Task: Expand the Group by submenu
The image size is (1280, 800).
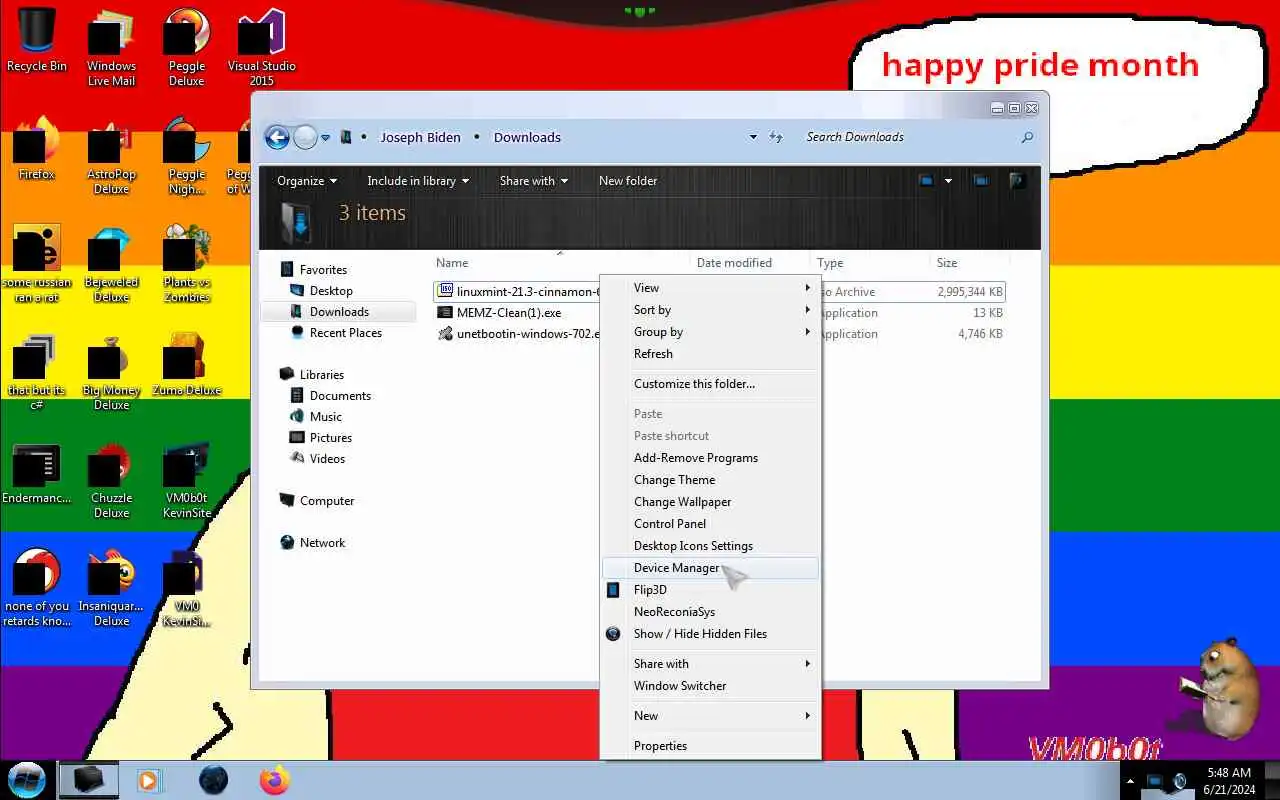Action: pos(711,332)
